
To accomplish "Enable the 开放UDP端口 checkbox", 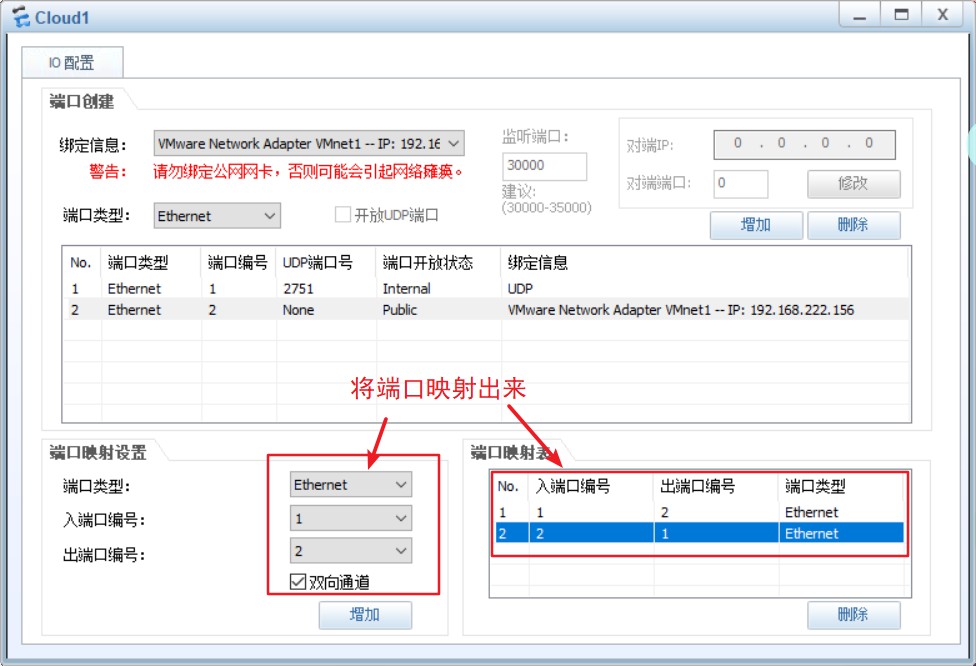I will pyautogui.click(x=342, y=215).
